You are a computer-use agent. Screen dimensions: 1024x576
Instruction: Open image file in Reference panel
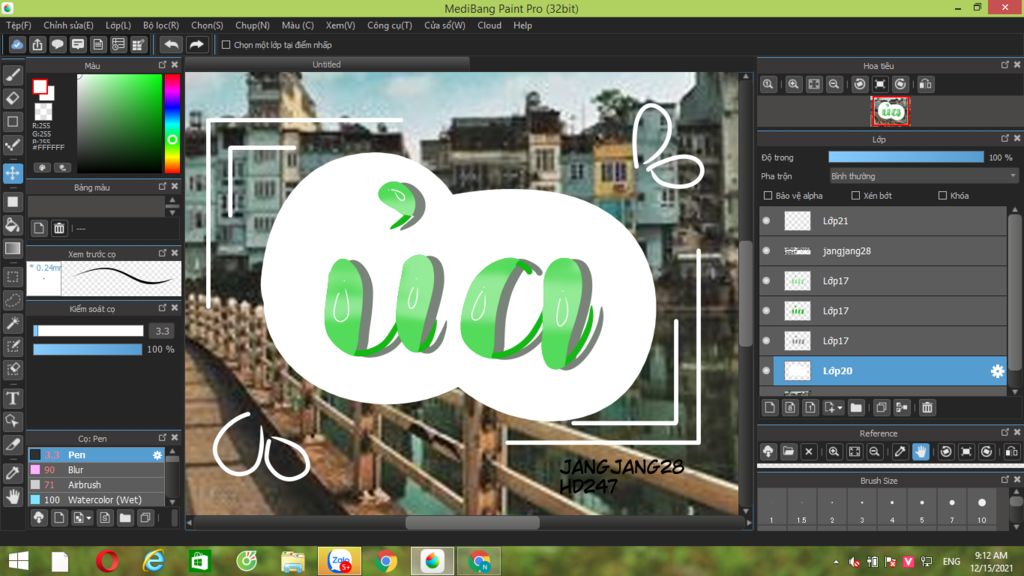(x=788, y=452)
